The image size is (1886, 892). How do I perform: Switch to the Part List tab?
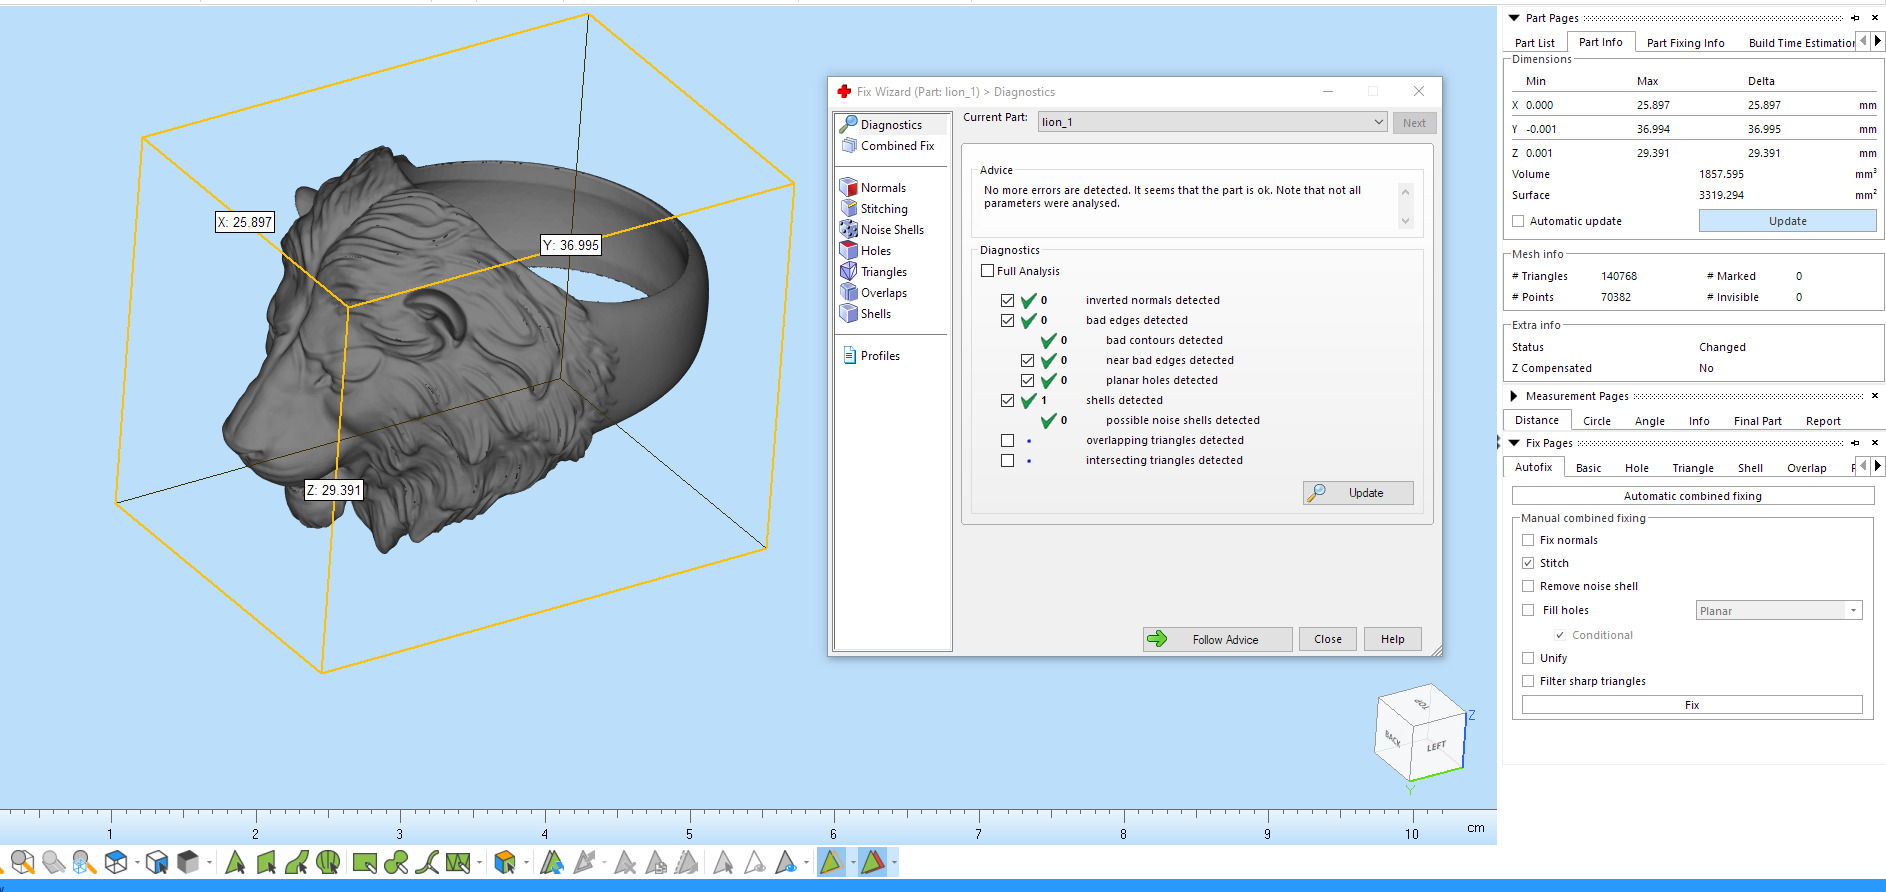click(x=1535, y=43)
